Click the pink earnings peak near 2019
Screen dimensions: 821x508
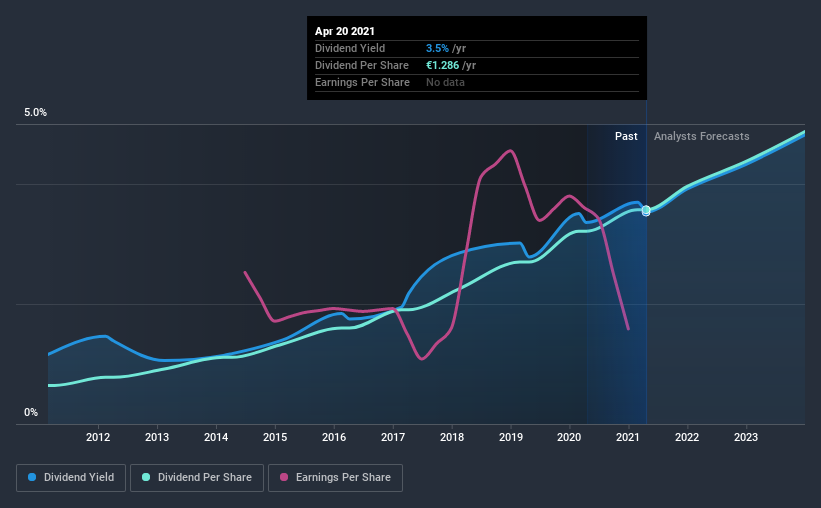click(x=509, y=151)
